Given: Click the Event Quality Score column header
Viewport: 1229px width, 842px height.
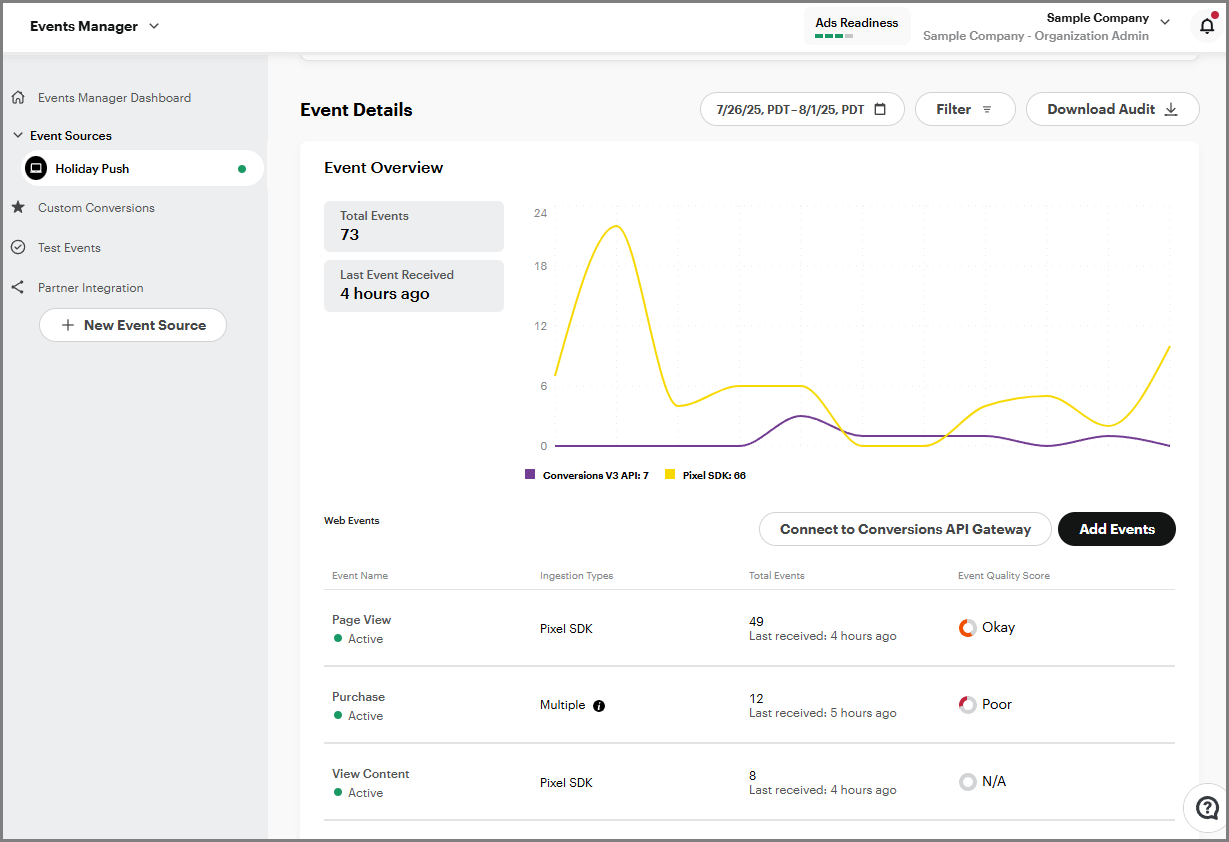Looking at the screenshot, I should click(x=1003, y=576).
